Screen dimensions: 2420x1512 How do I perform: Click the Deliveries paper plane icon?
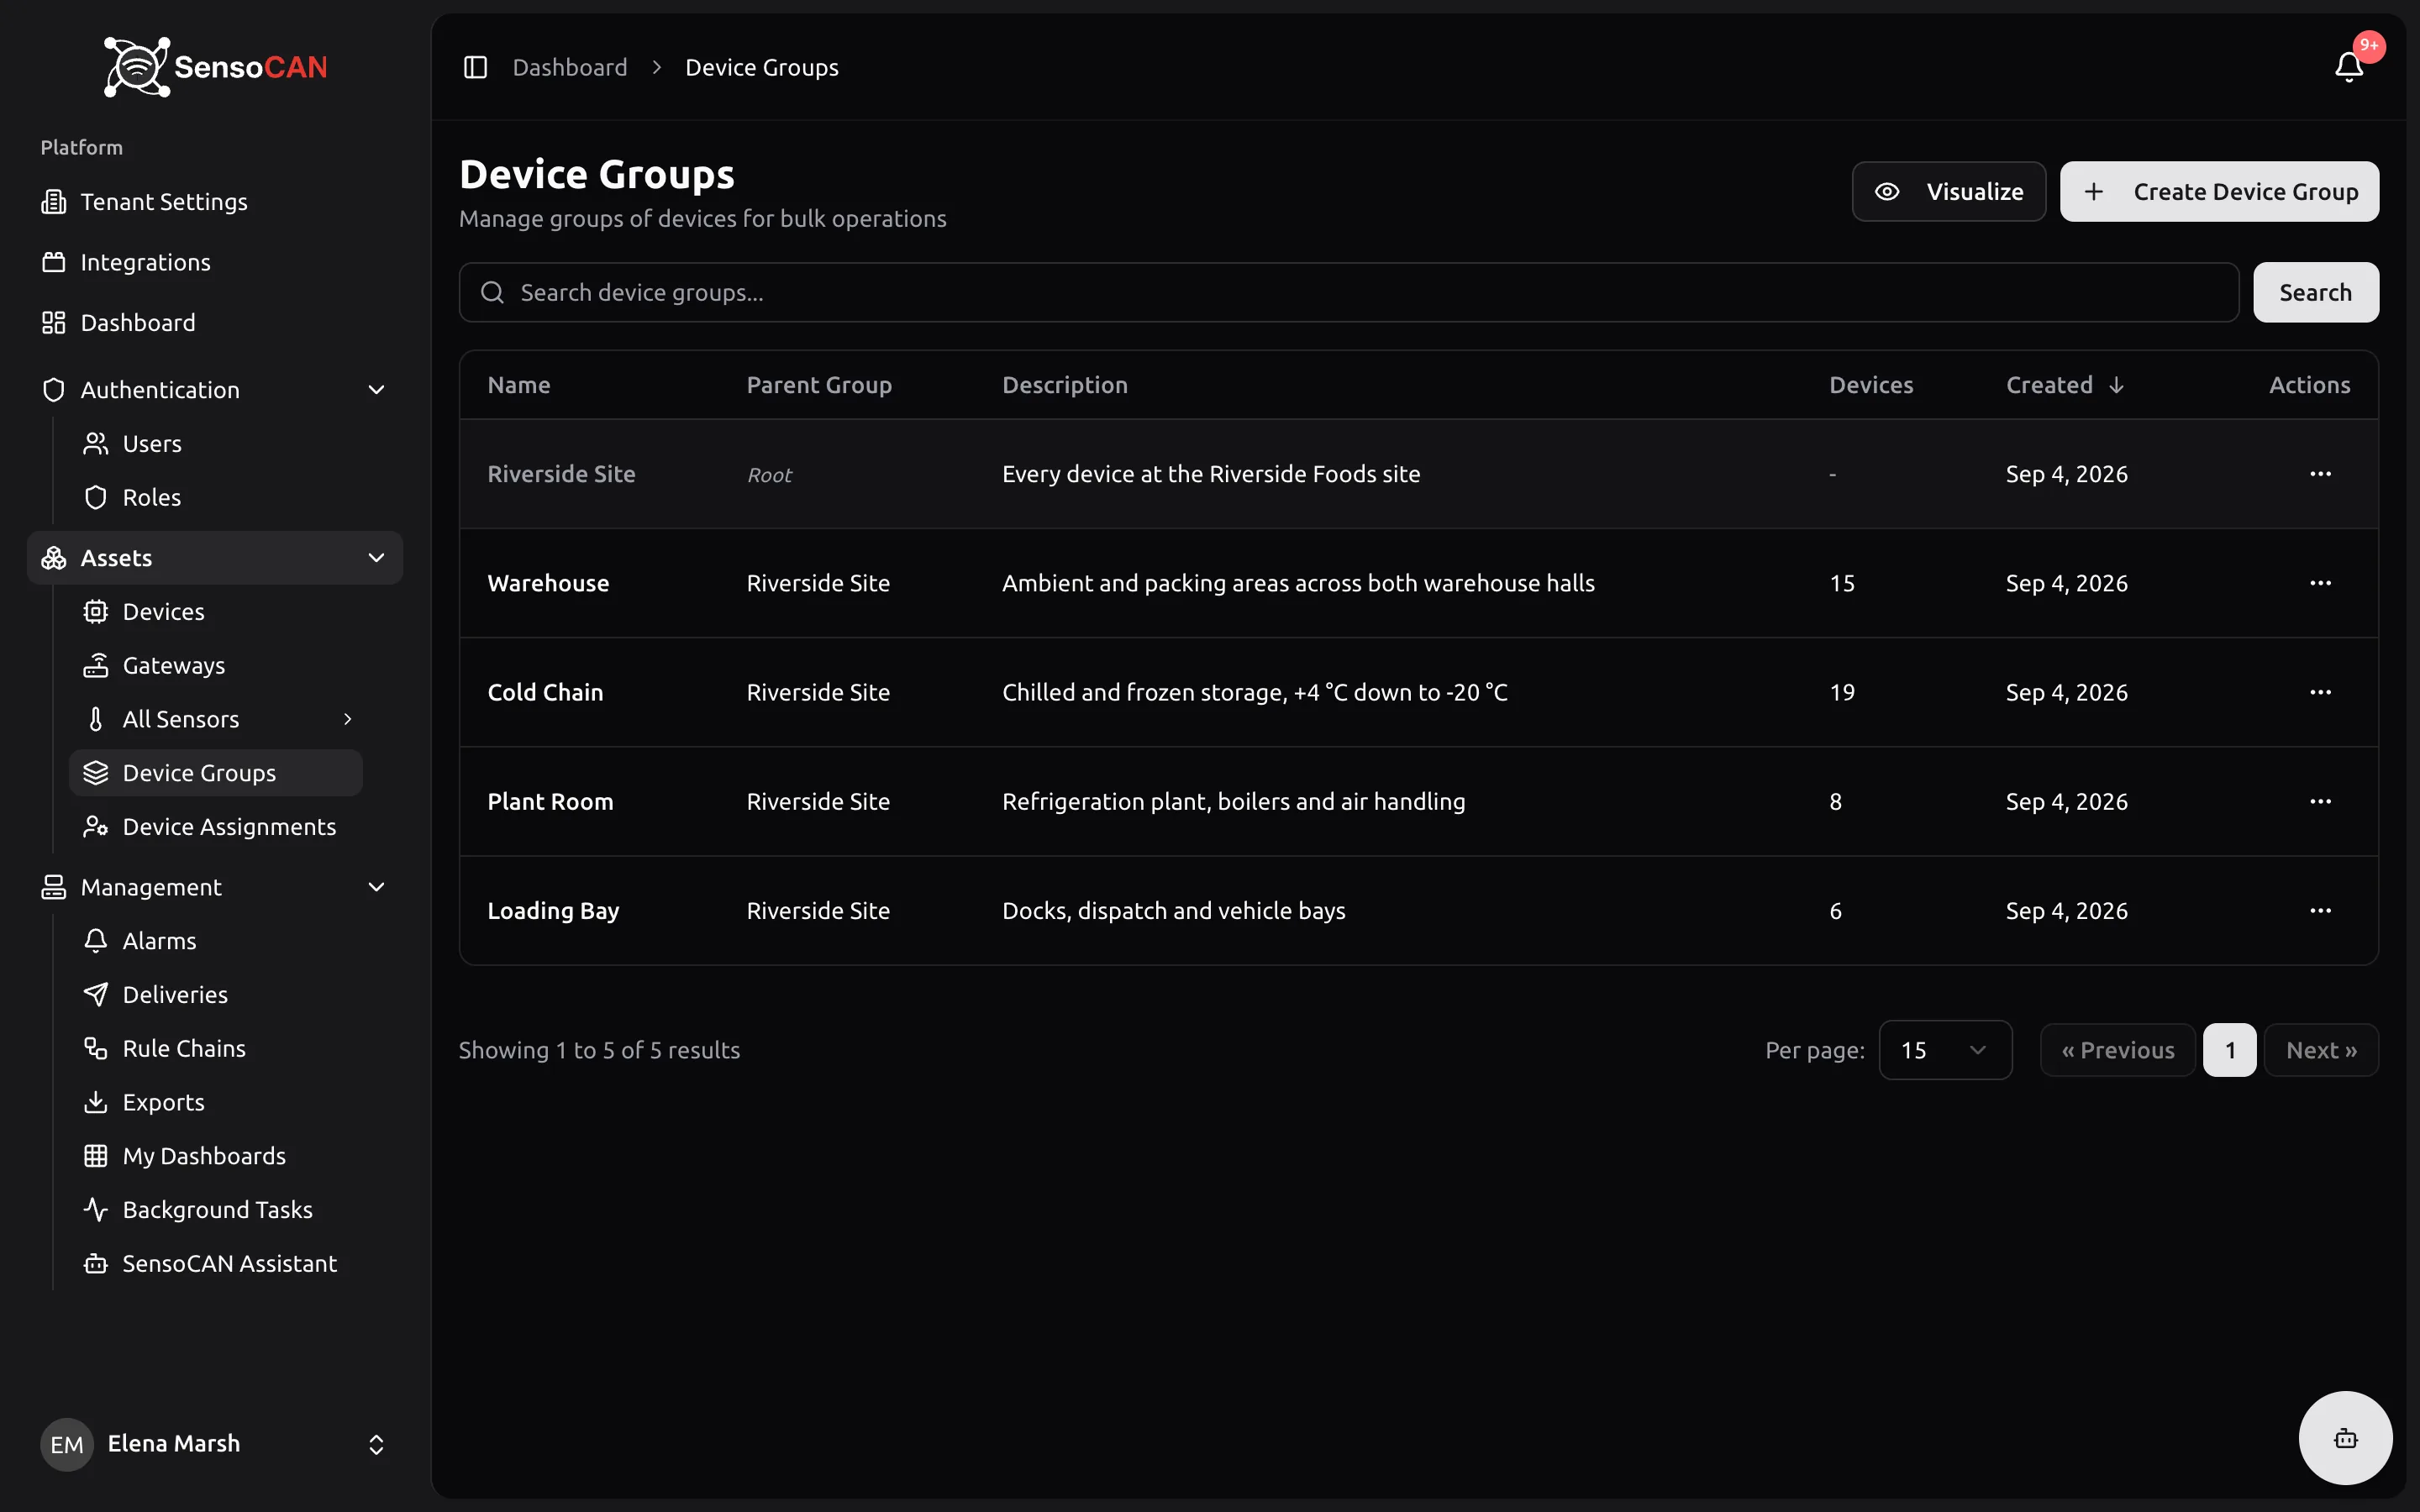[x=96, y=995]
